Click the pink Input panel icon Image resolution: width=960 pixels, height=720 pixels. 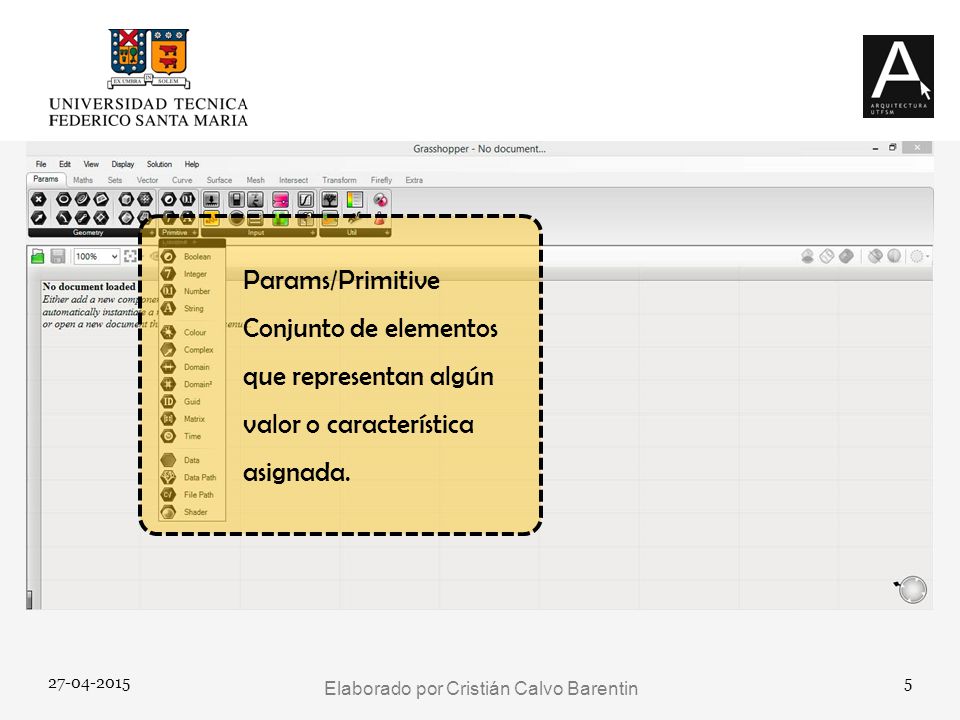coord(280,200)
